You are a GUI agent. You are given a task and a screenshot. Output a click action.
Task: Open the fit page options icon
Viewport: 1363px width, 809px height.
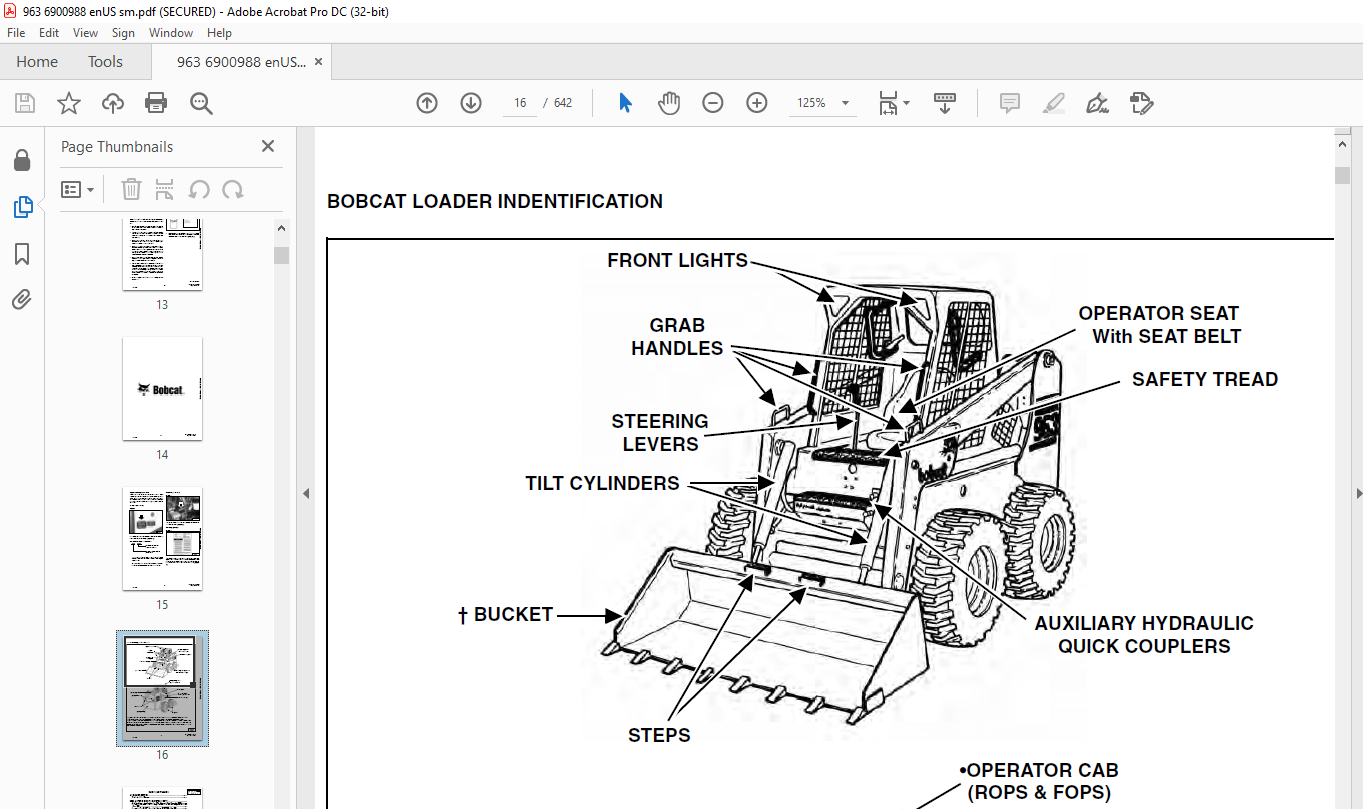pos(888,103)
